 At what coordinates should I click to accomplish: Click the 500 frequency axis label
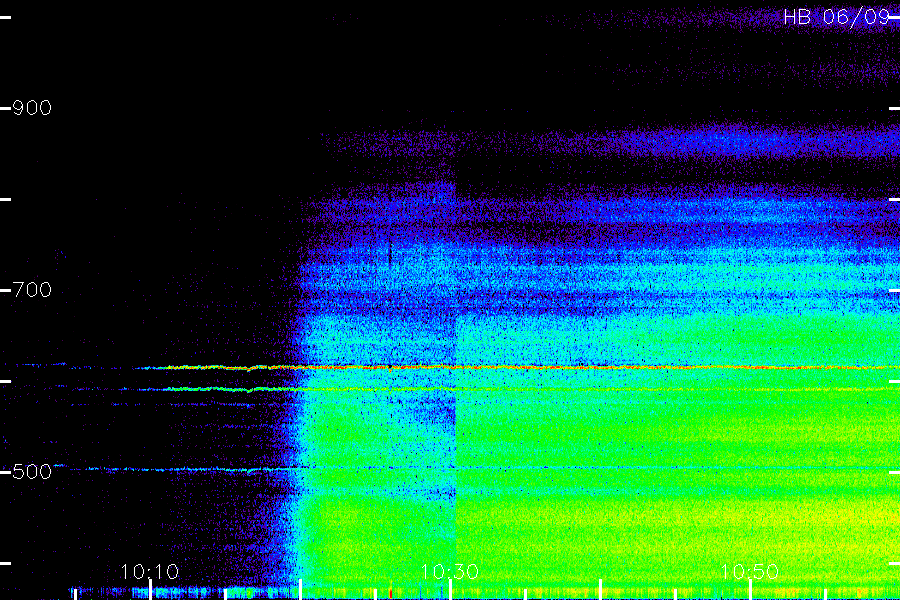pos(32,472)
